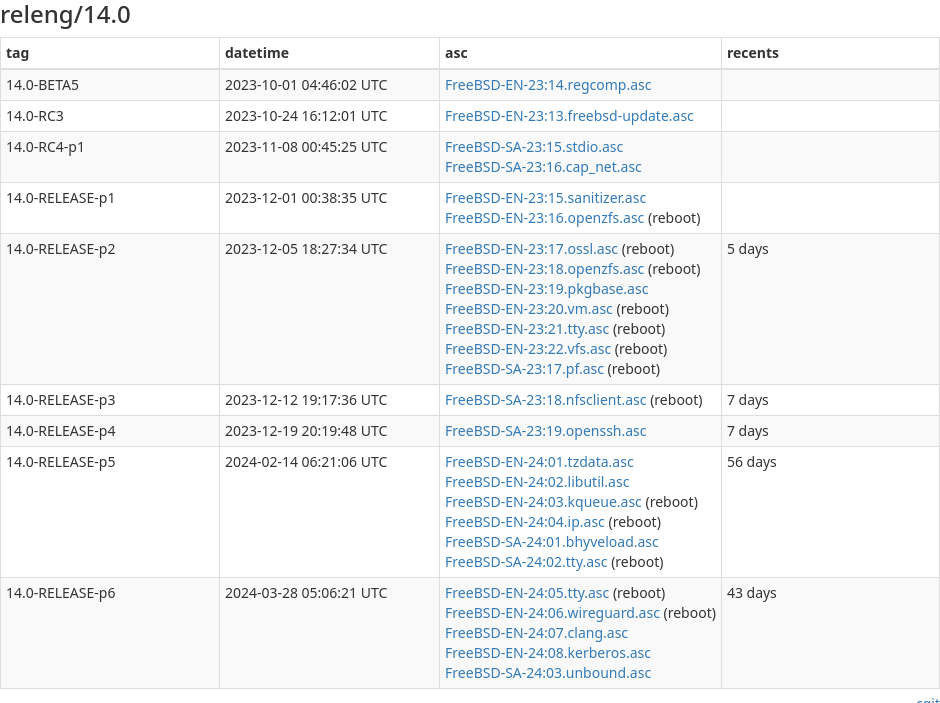Viewport: 940px width, 703px height.
Task: Click the "recents" column header
Action: [x=753, y=53]
